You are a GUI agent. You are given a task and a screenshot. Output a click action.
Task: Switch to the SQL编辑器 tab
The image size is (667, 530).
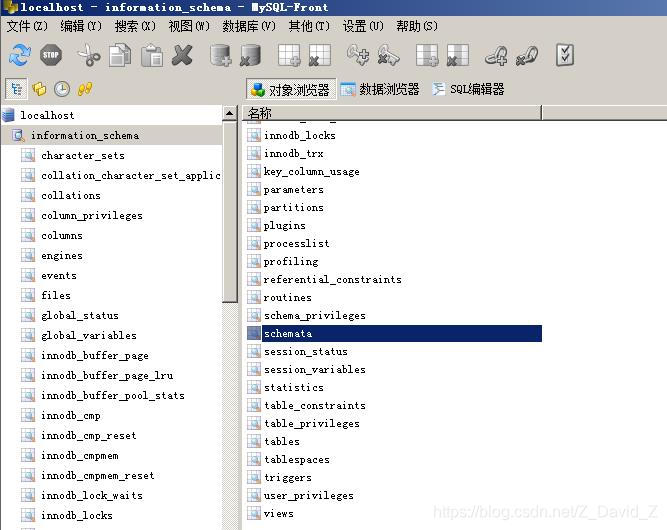468,89
